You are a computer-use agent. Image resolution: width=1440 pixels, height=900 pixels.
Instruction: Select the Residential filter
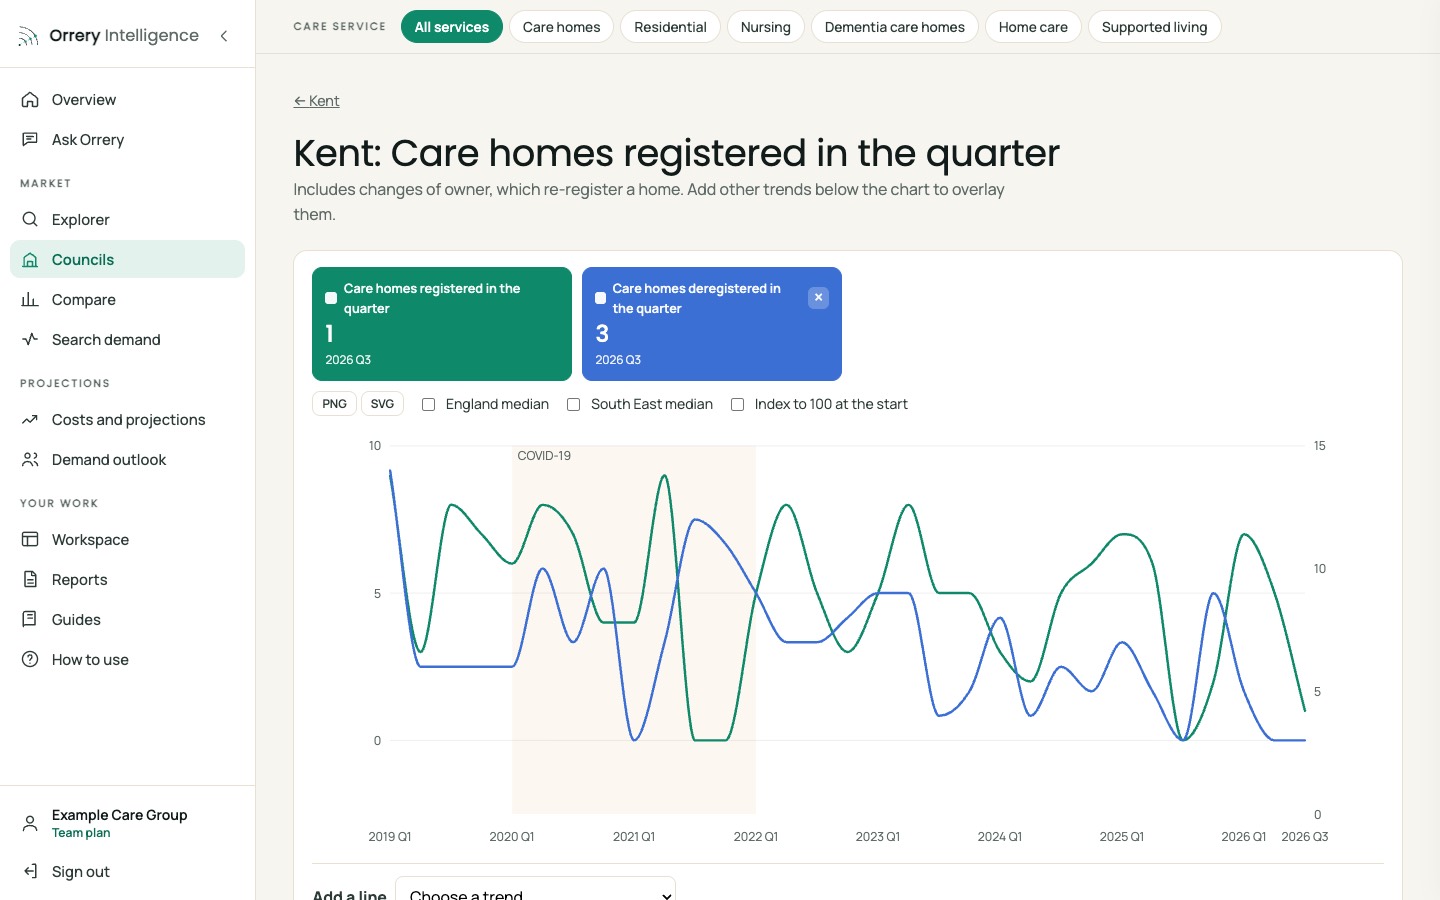[670, 27]
